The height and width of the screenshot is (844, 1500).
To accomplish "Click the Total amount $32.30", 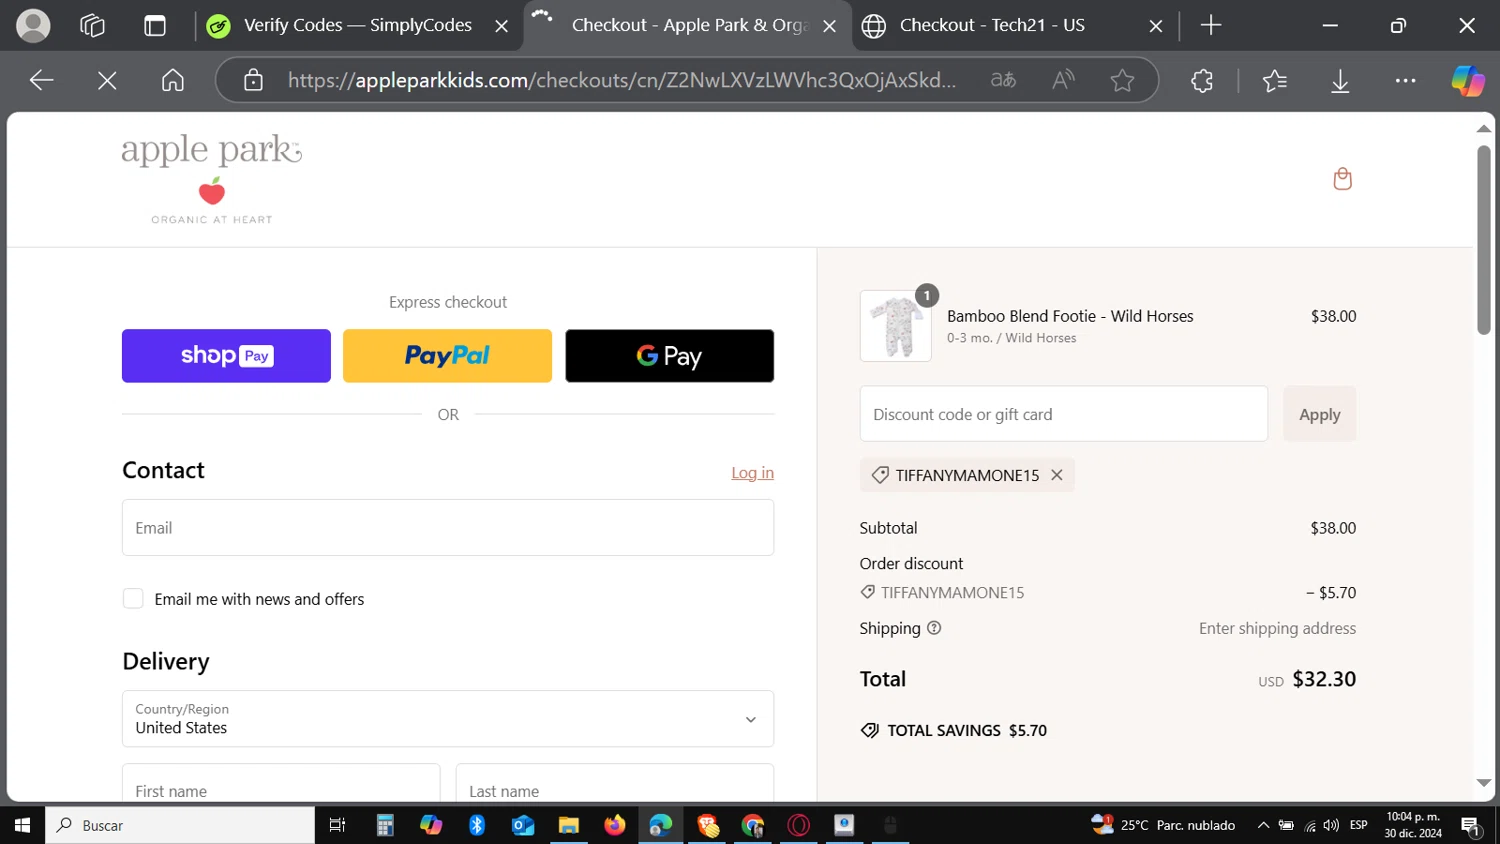I will (1324, 679).
